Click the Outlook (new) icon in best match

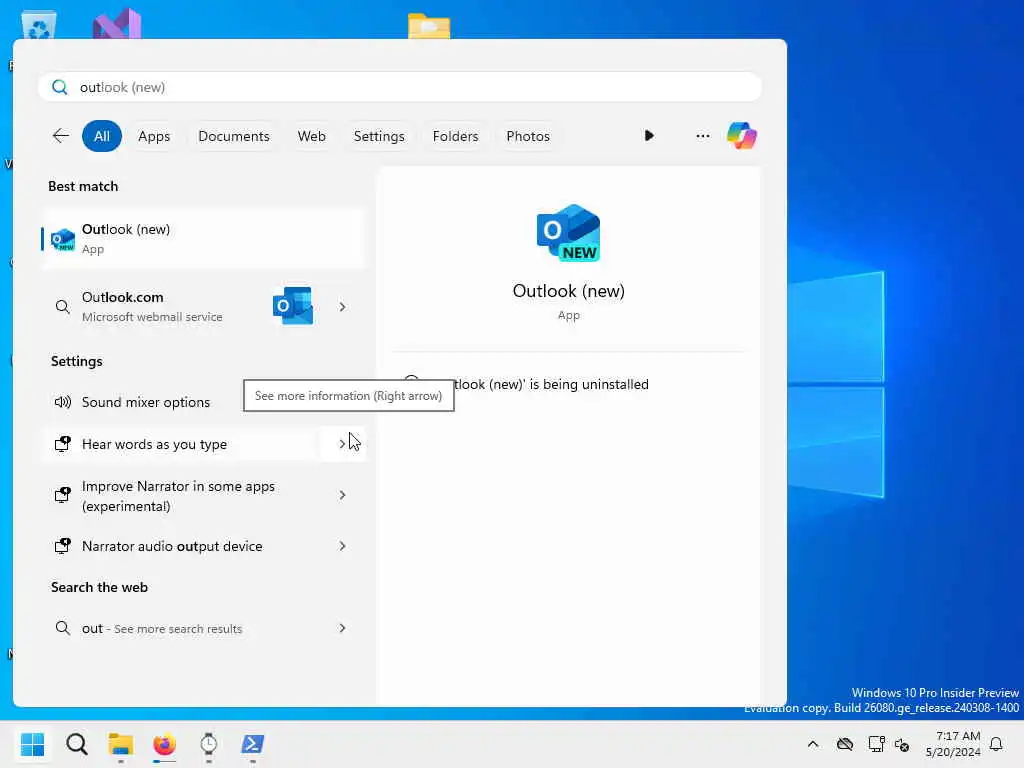point(63,239)
